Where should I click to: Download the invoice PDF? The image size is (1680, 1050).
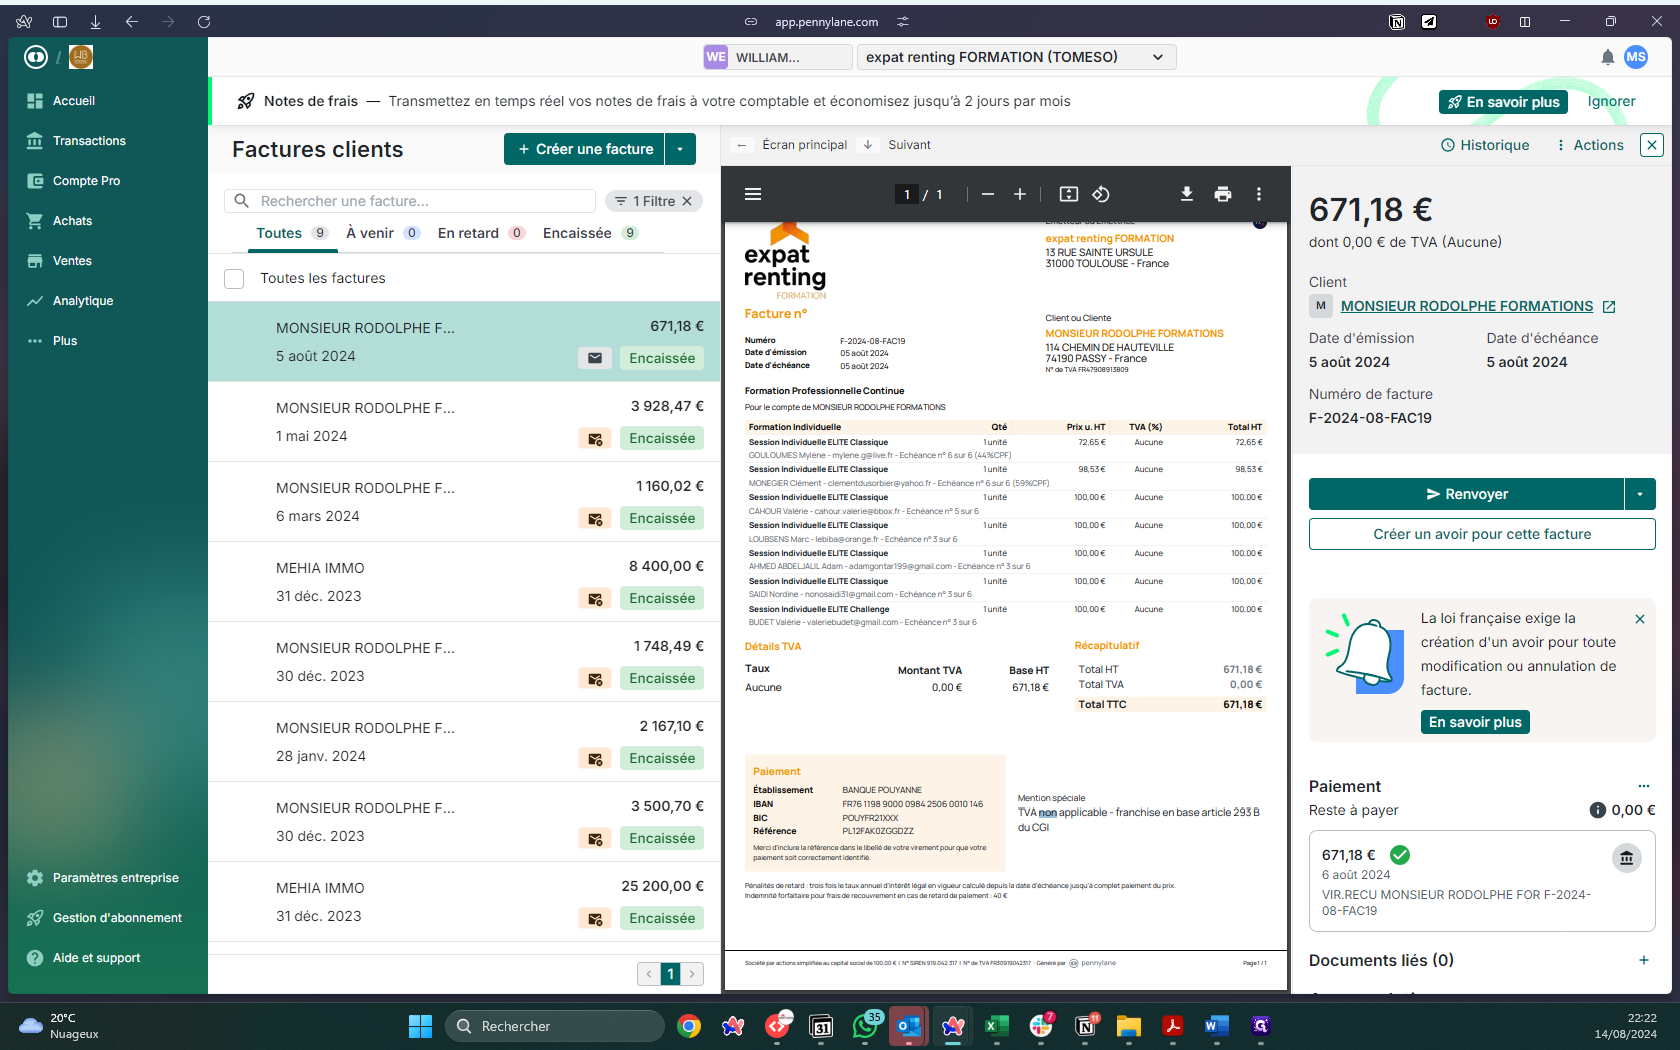[x=1187, y=194]
